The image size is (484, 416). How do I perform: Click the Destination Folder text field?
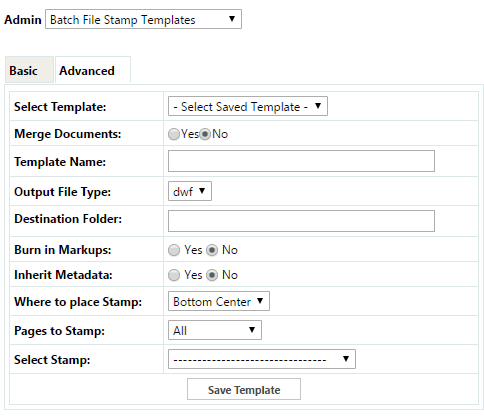click(x=301, y=221)
